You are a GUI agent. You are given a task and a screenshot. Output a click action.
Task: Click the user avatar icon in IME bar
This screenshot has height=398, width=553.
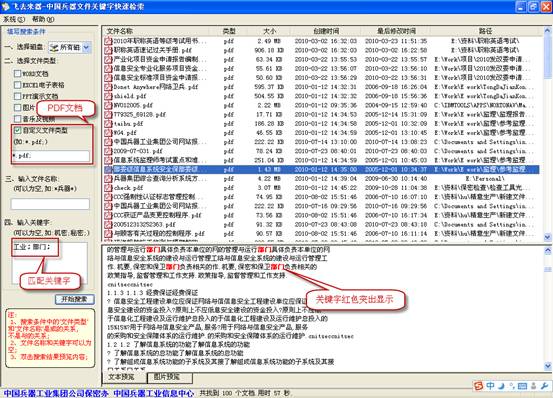[x=534, y=386]
